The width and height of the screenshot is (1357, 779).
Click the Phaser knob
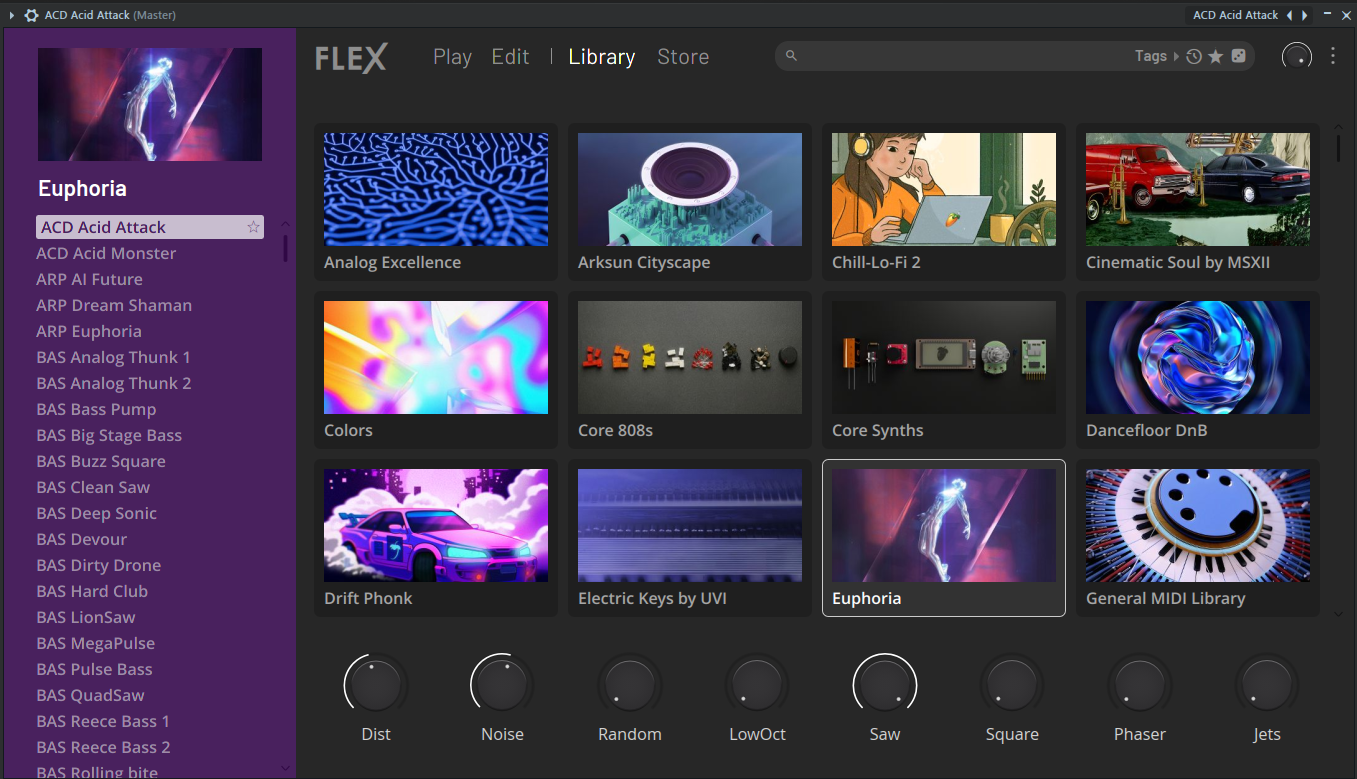click(1140, 685)
